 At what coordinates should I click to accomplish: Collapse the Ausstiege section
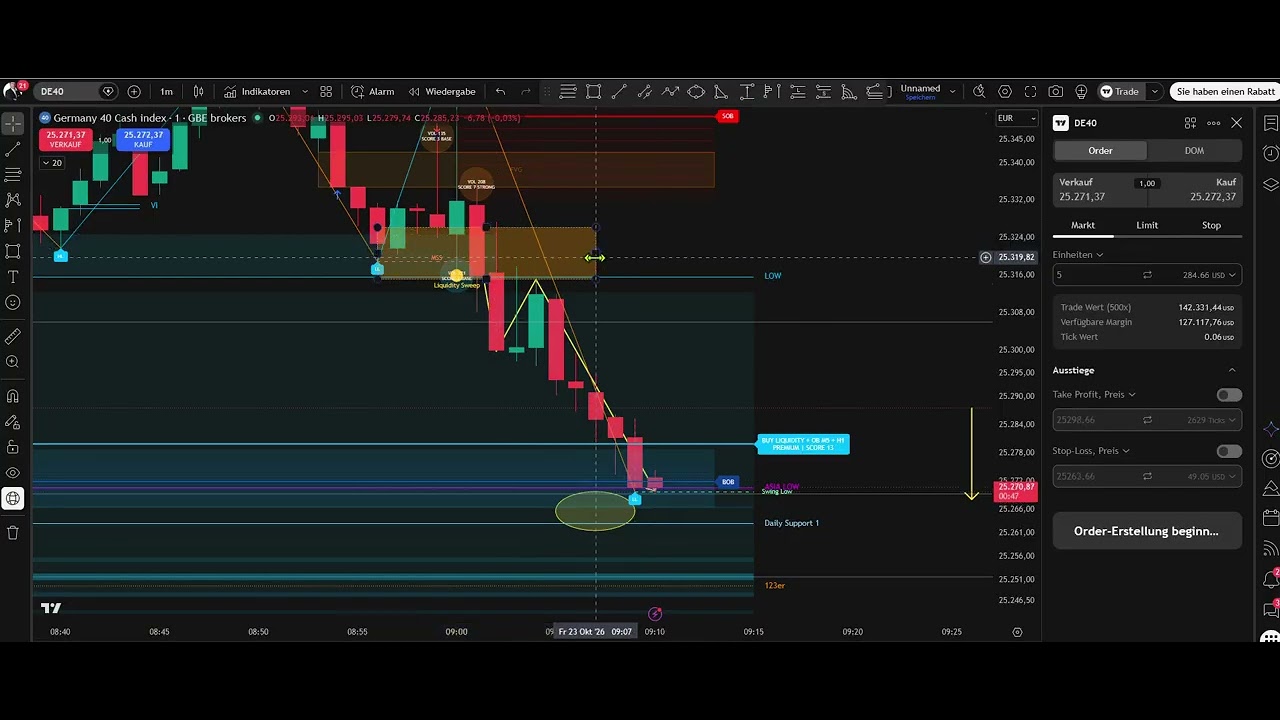pos(1231,370)
